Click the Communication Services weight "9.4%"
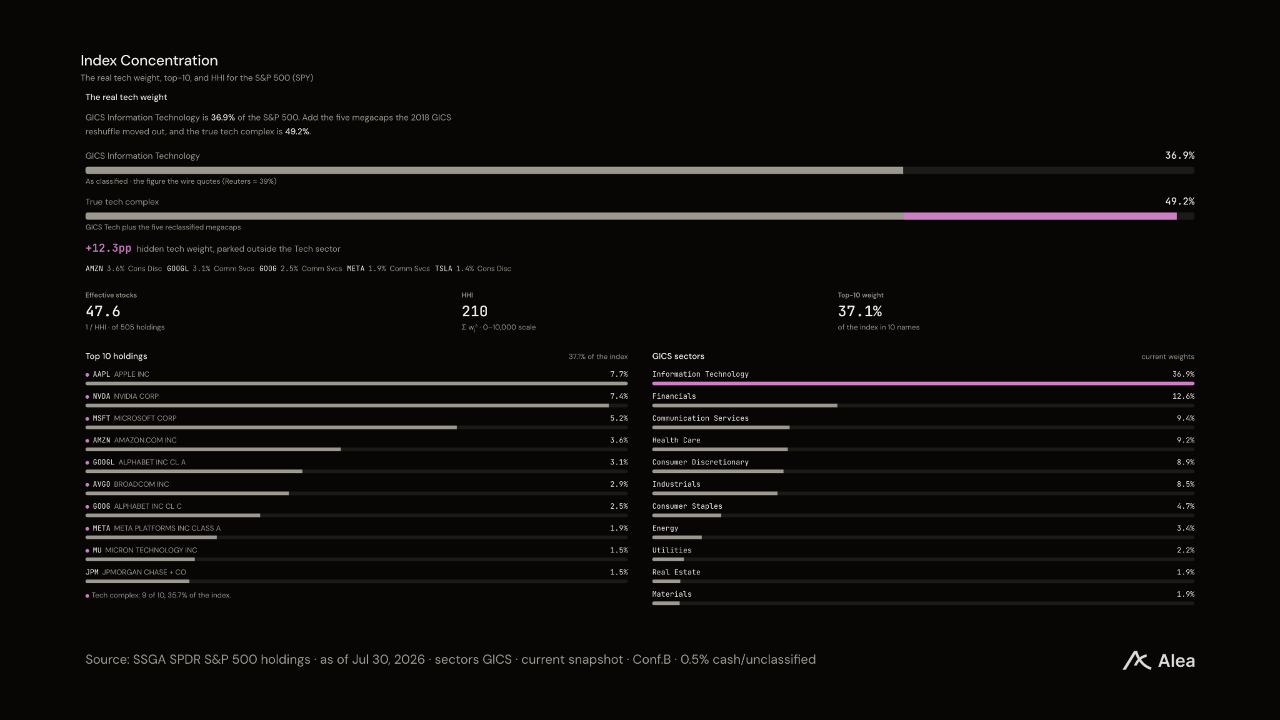1280x720 pixels. [x=1185, y=418]
